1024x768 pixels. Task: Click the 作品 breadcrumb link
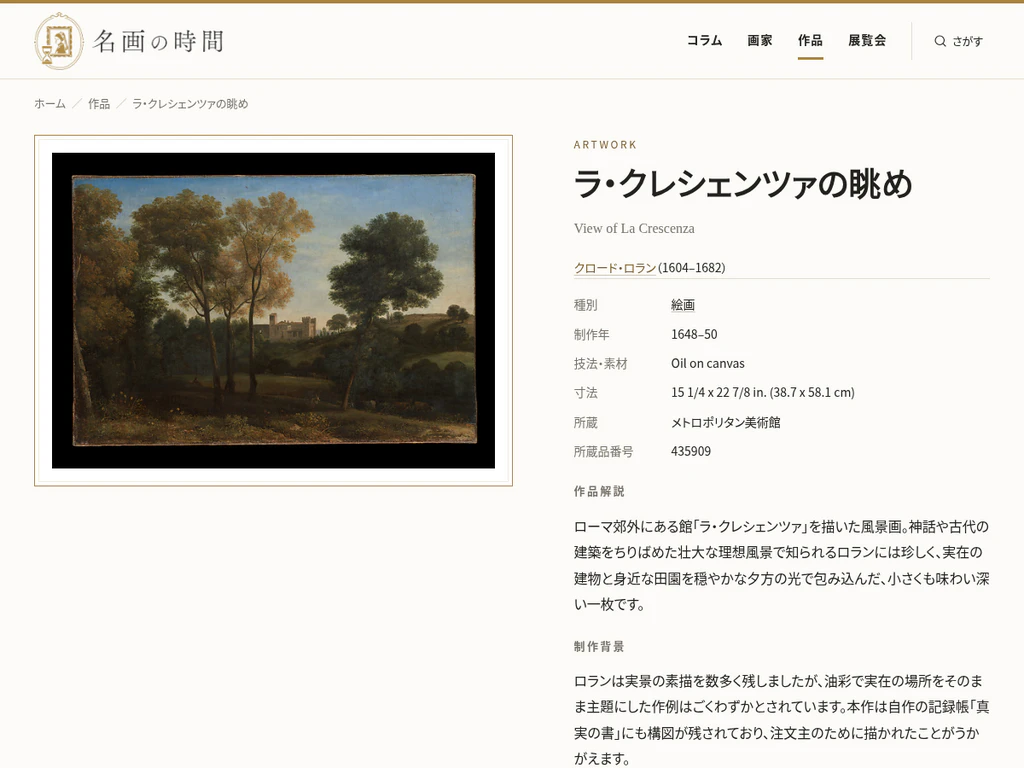pos(99,104)
